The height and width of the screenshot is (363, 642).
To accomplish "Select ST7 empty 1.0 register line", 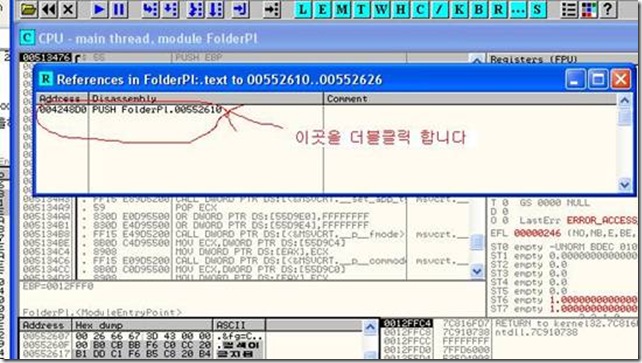I will tap(563, 308).
